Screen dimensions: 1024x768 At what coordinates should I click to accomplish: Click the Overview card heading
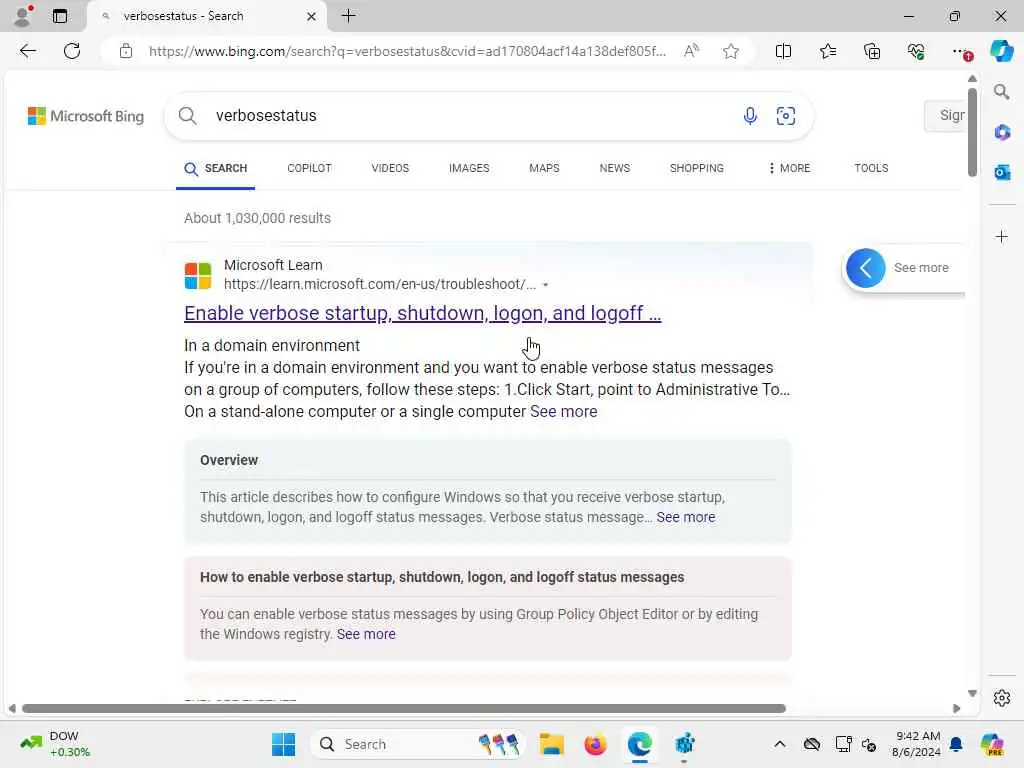[229, 460]
